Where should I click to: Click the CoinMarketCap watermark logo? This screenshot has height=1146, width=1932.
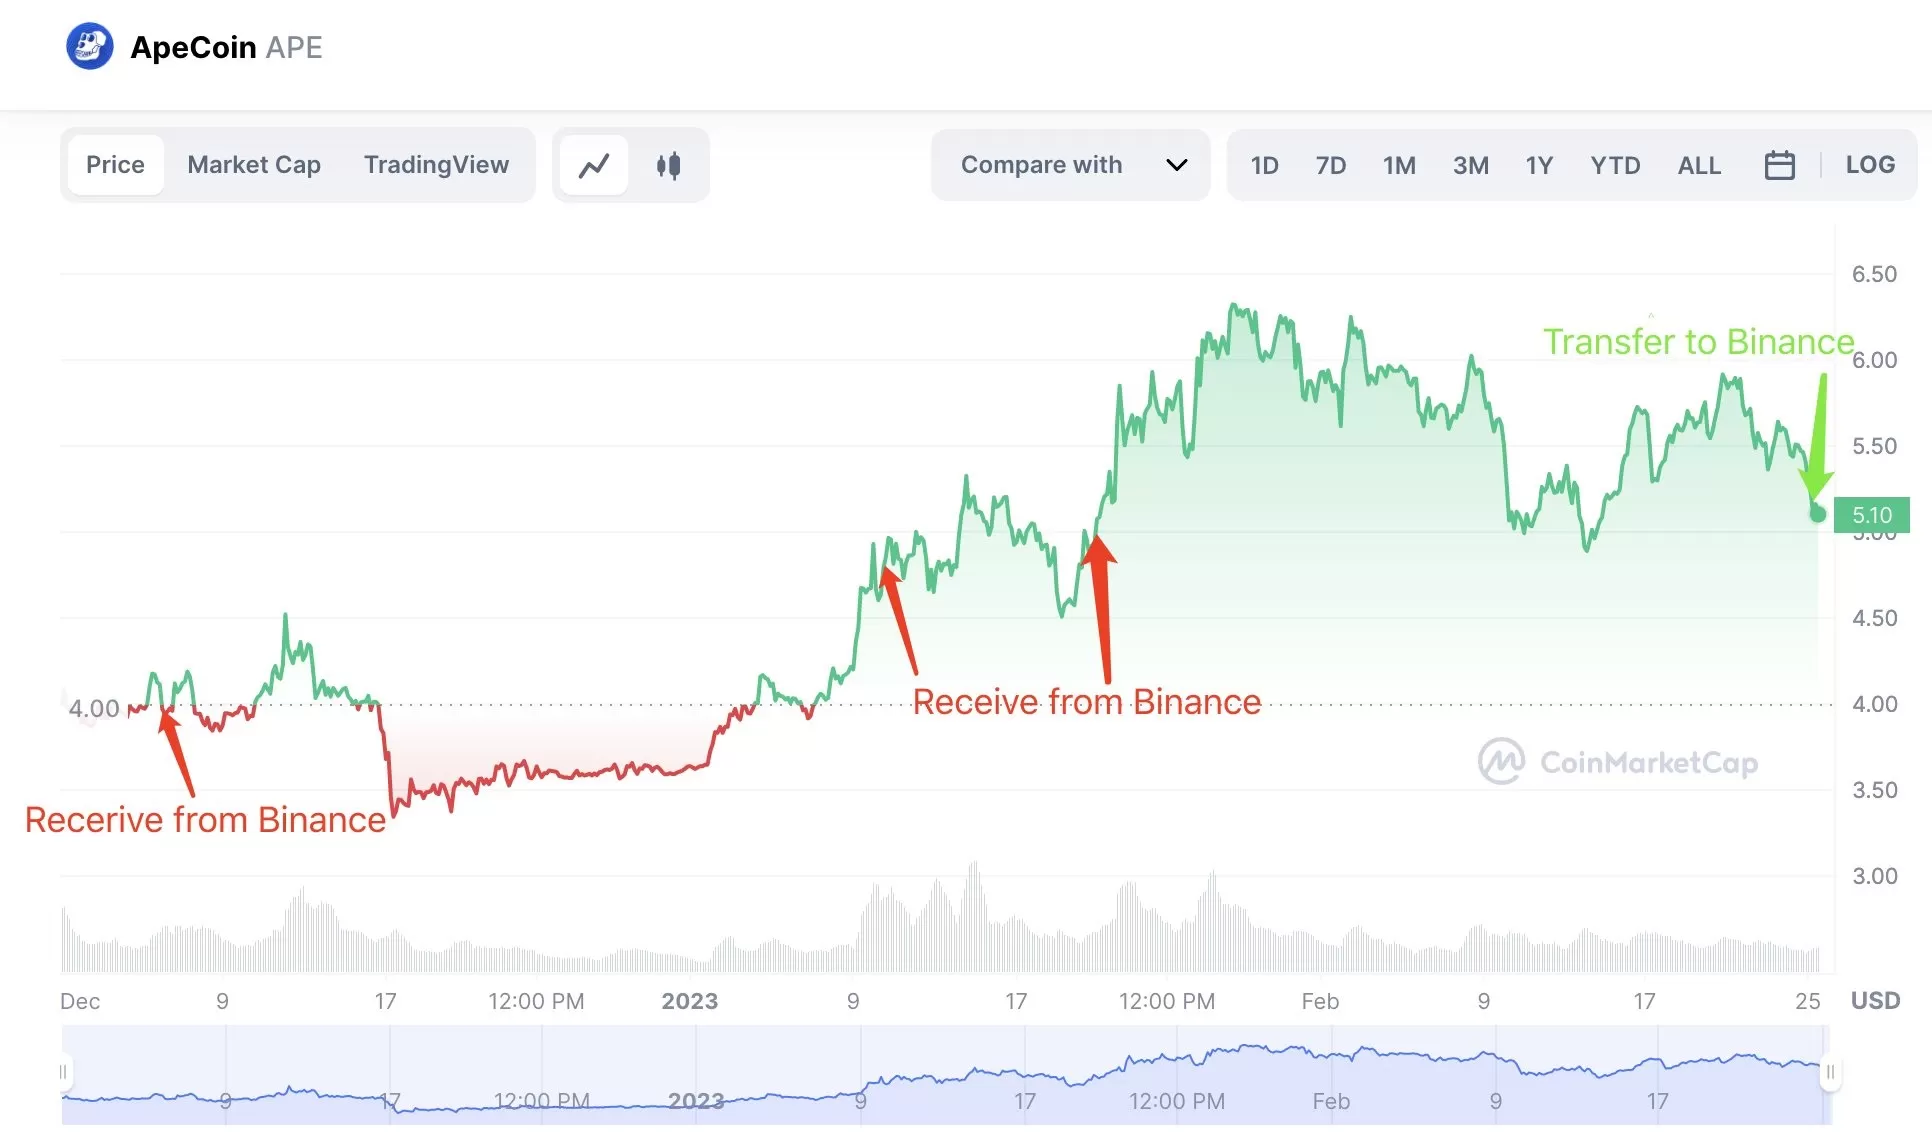click(x=1501, y=762)
